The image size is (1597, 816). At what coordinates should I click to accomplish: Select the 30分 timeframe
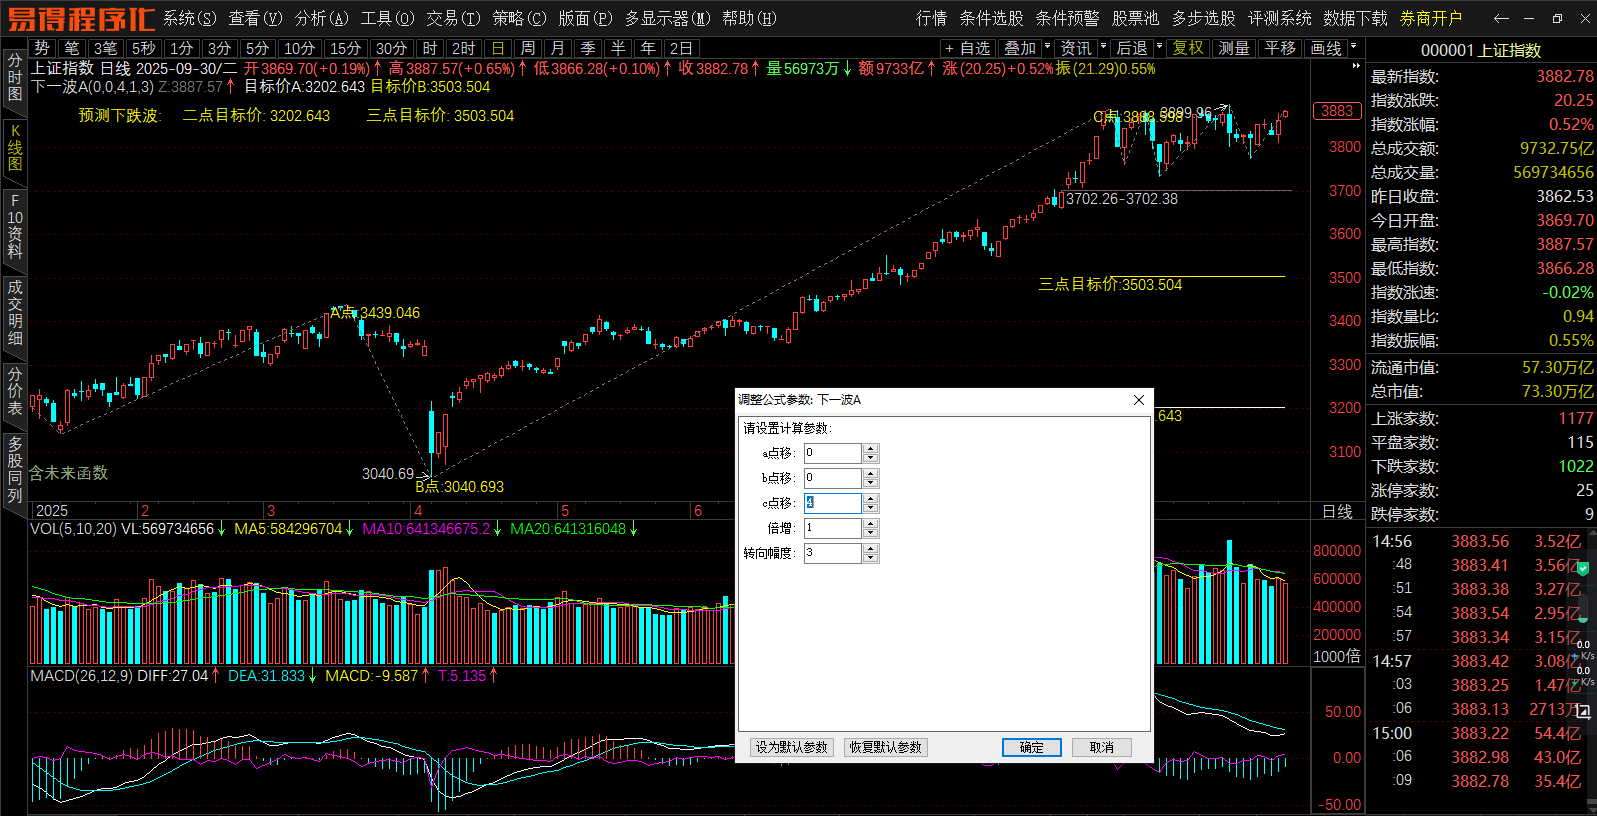391,48
